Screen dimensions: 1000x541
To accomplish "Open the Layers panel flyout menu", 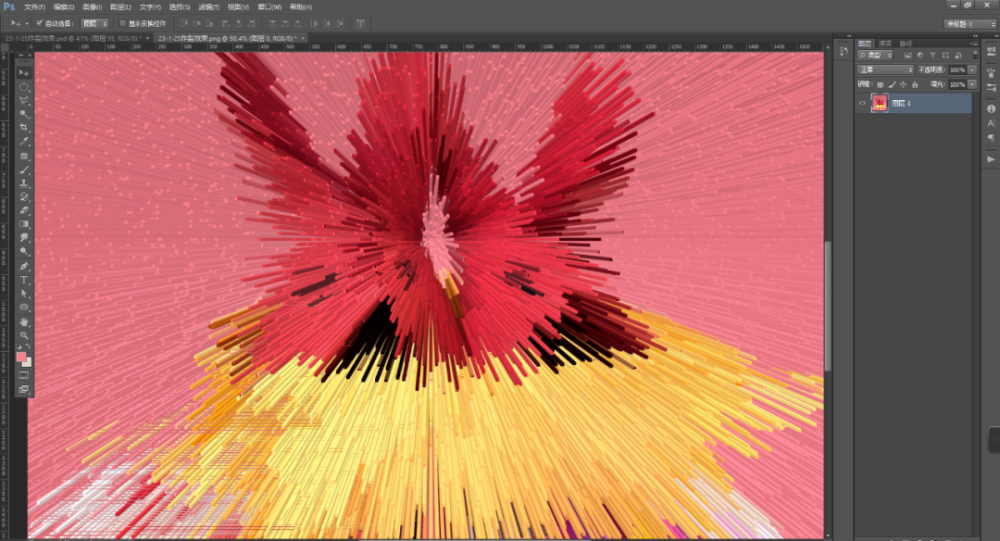I will pos(974,43).
